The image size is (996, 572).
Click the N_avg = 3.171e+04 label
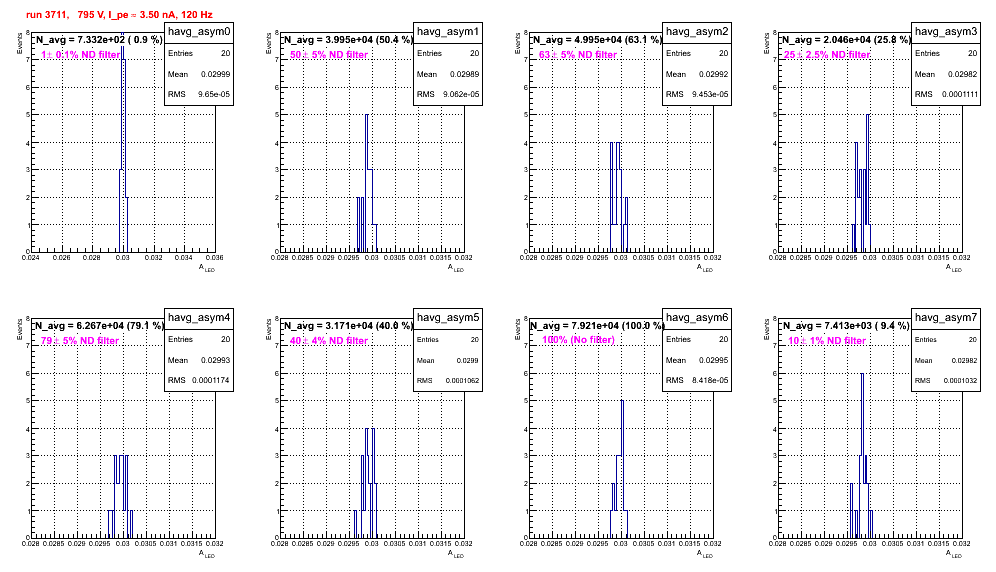(347, 326)
